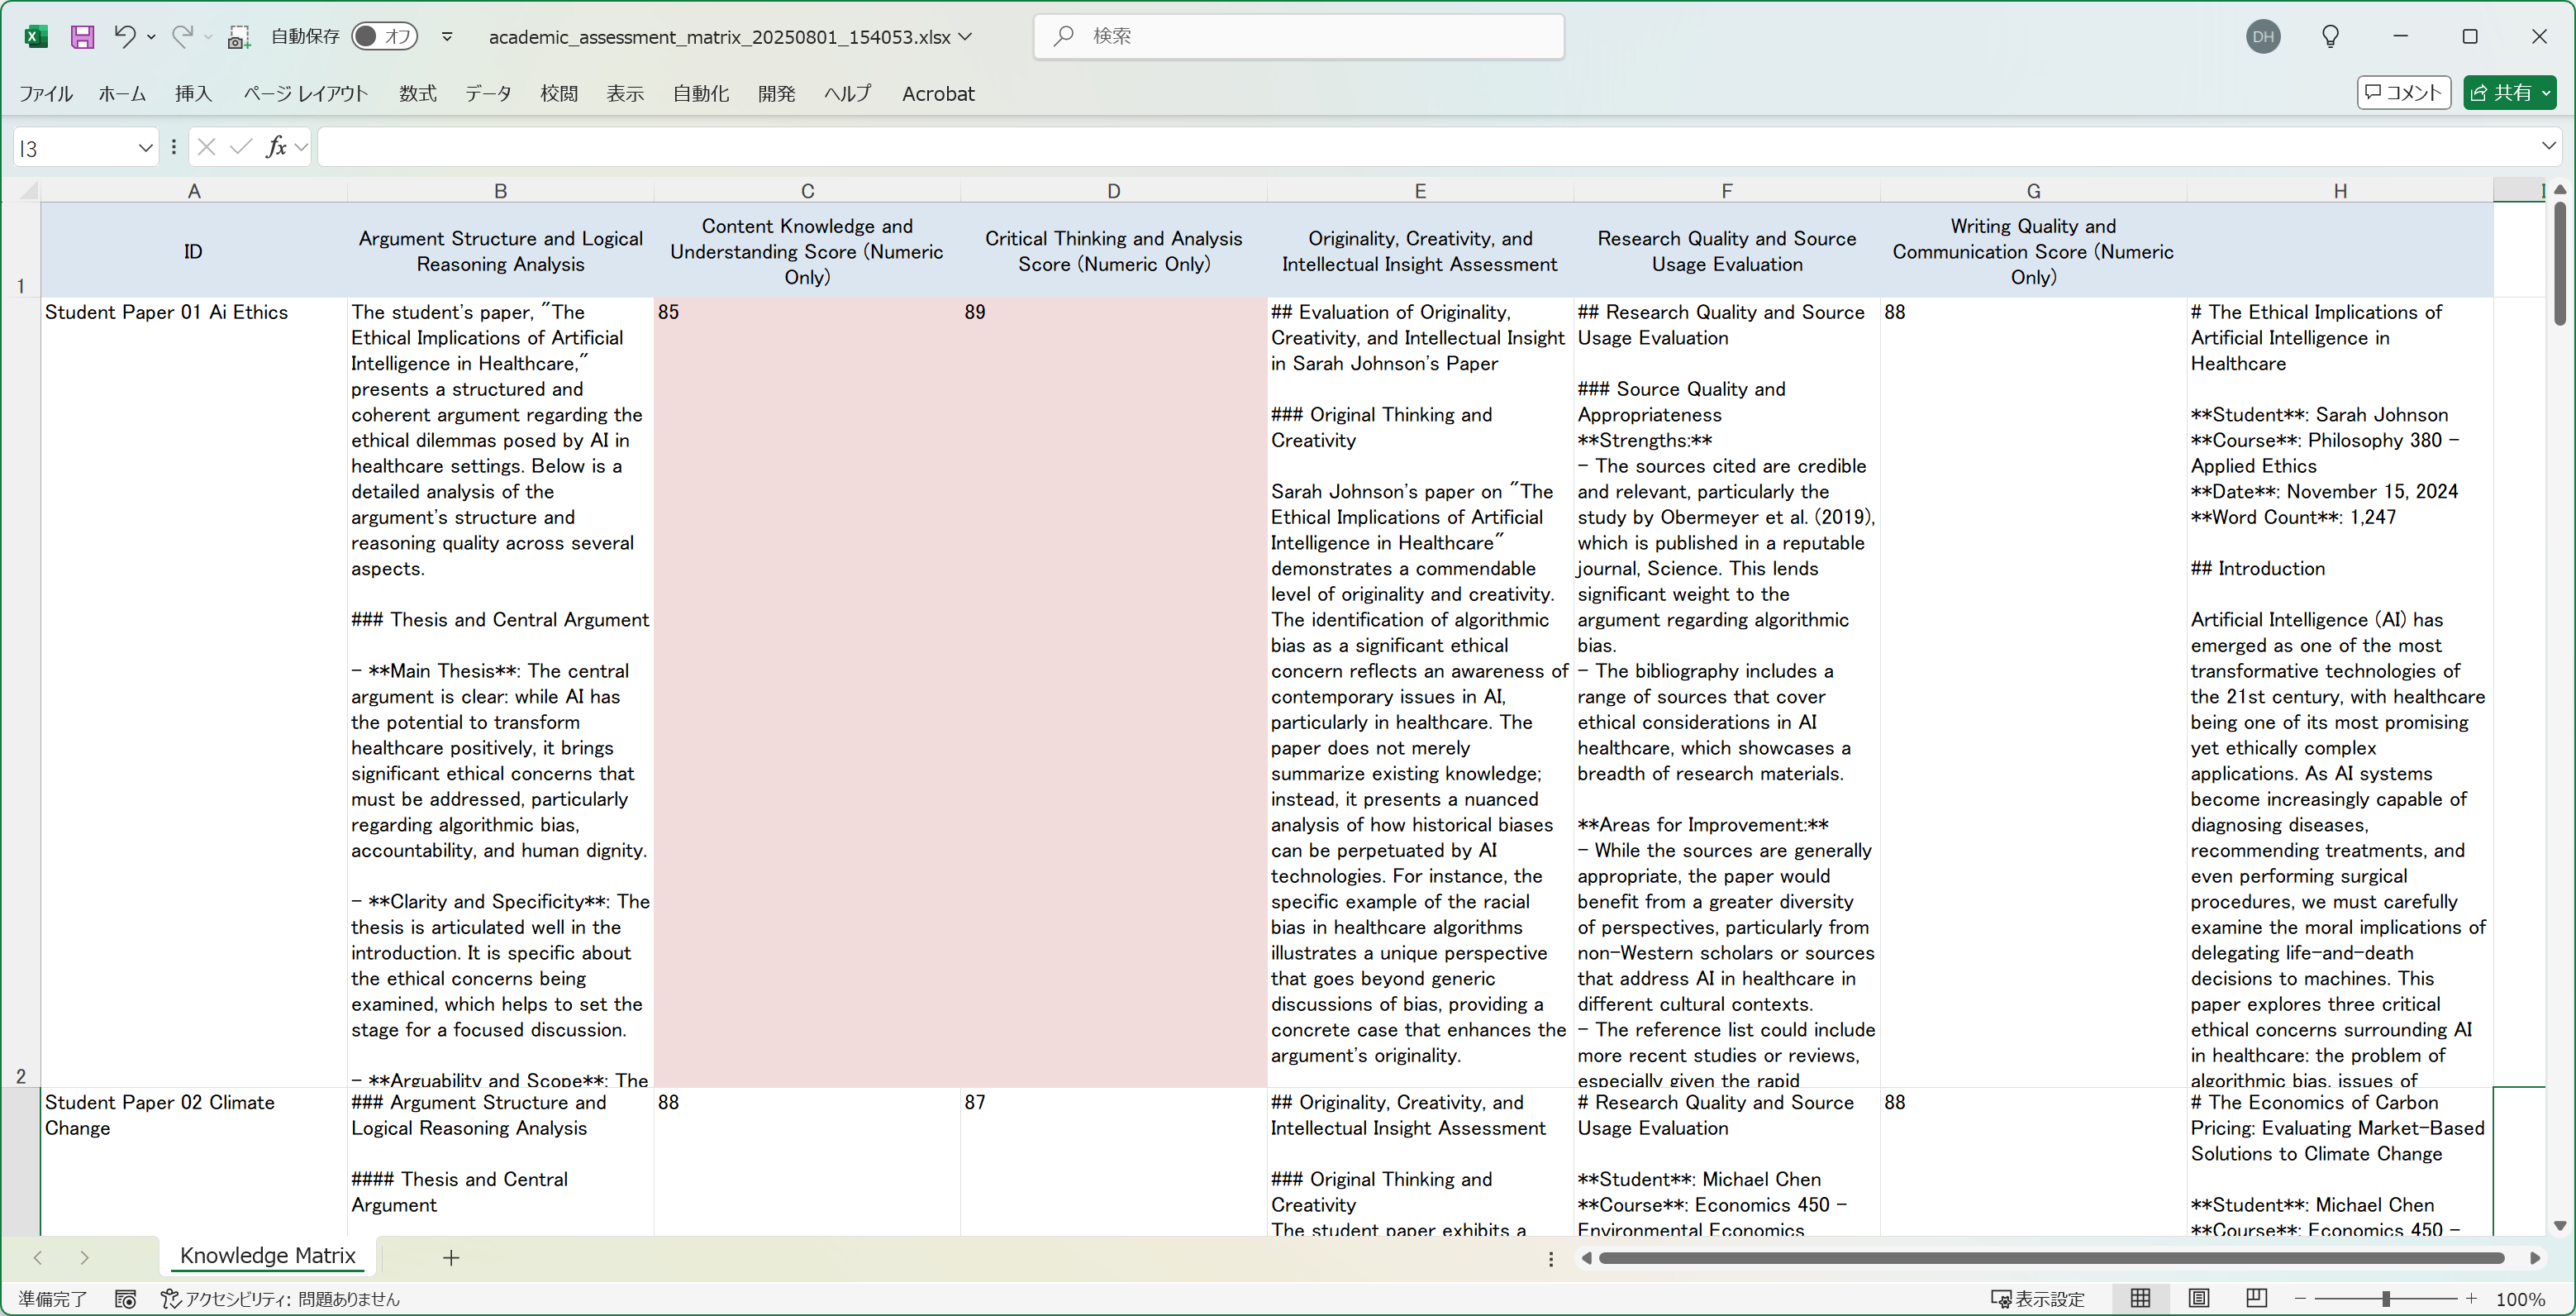The width and height of the screenshot is (2576, 1316).
Task: Select Normal view in status bar
Action: coord(2140,1298)
